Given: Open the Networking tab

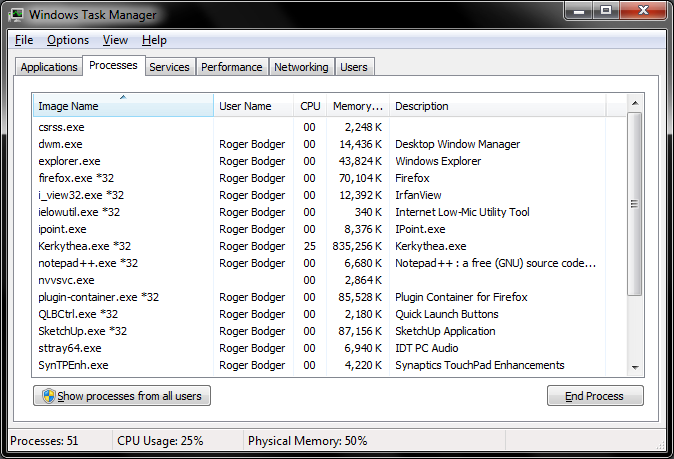Looking at the screenshot, I should click(301, 67).
